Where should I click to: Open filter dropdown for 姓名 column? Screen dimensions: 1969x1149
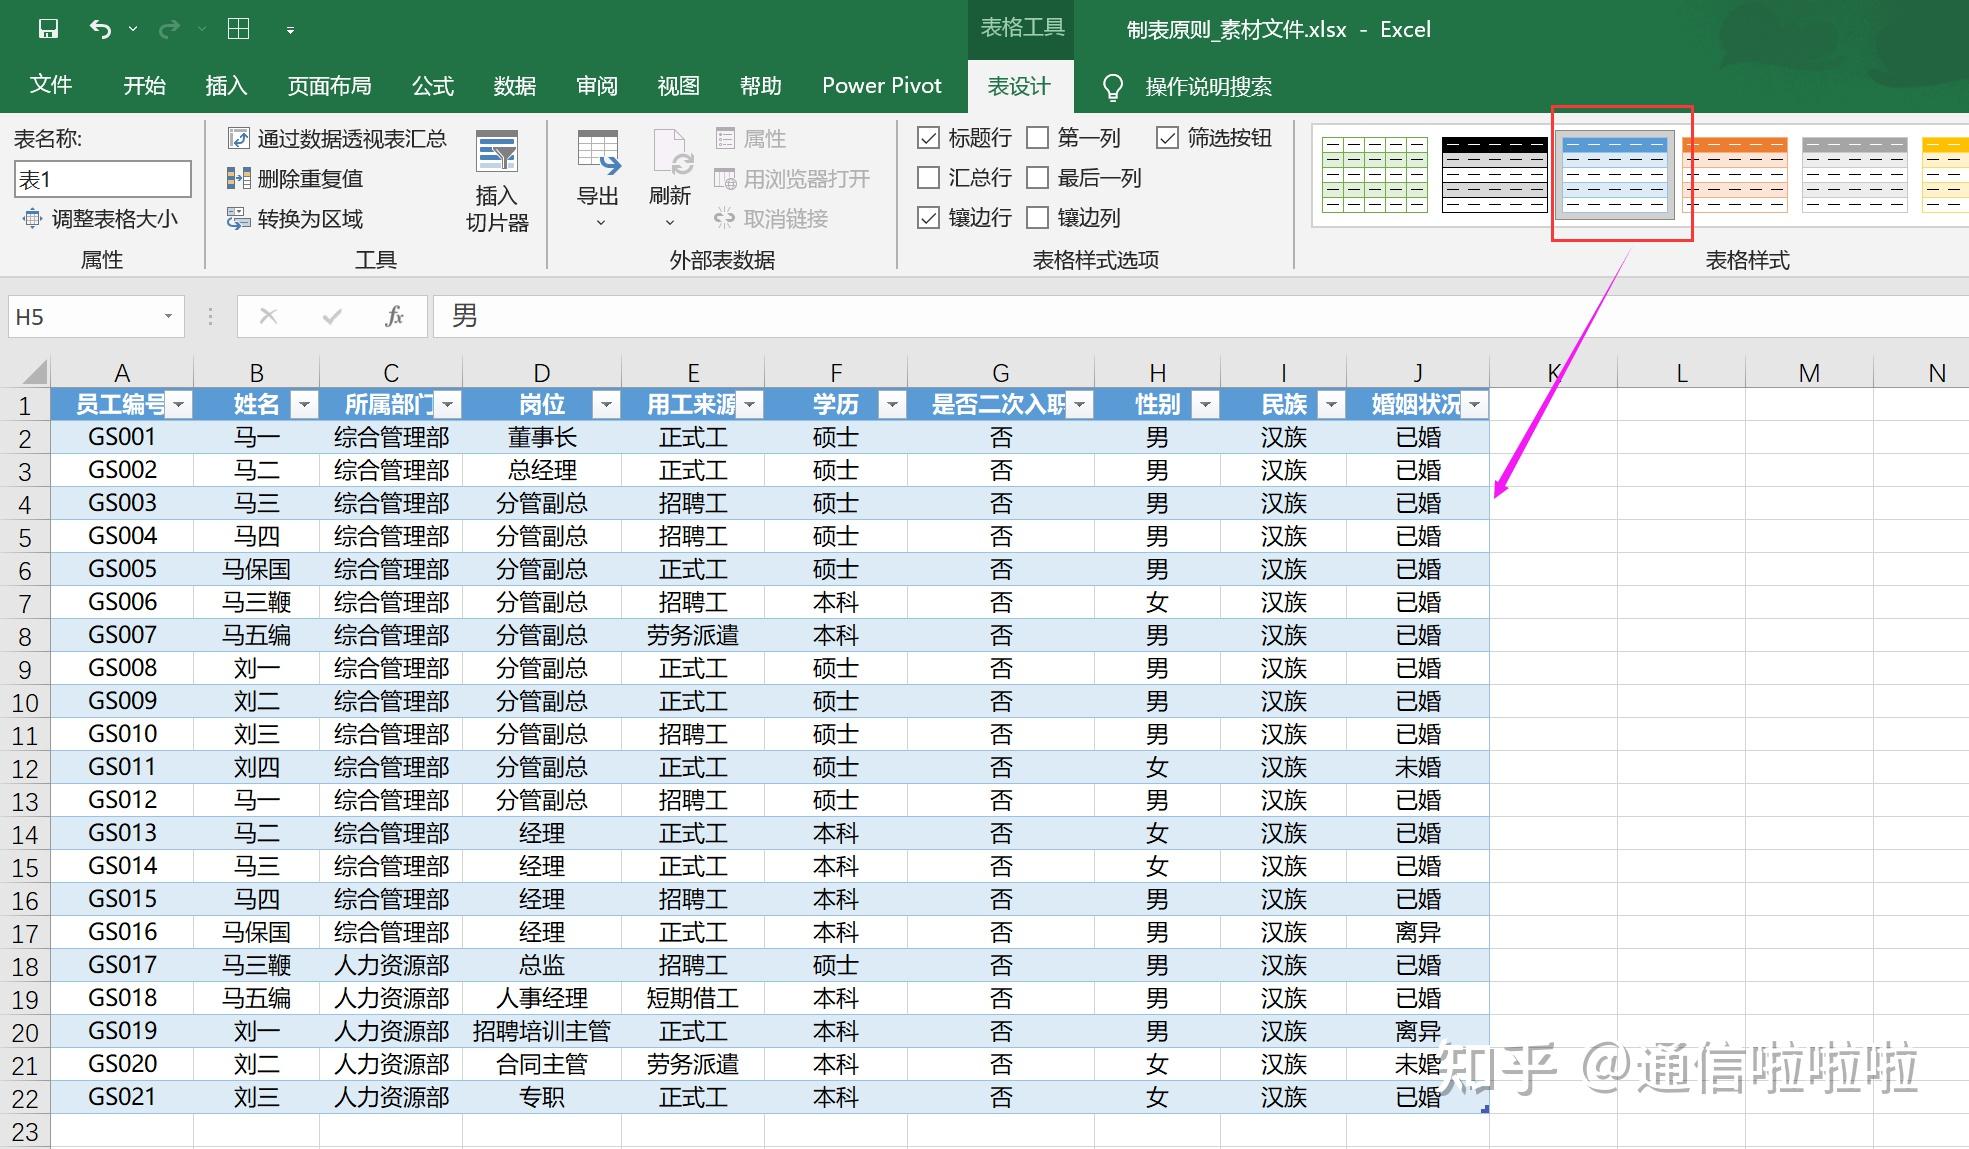[x=304, y=405]
